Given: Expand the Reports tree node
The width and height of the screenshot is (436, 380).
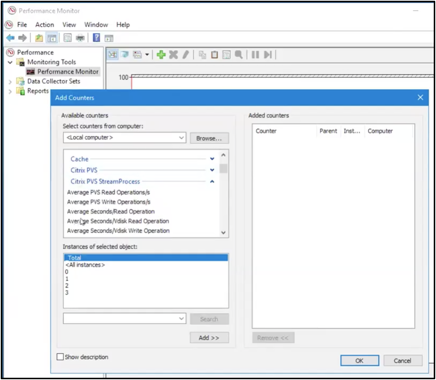Looking at the screenshot, I should [x=10, y=91].
